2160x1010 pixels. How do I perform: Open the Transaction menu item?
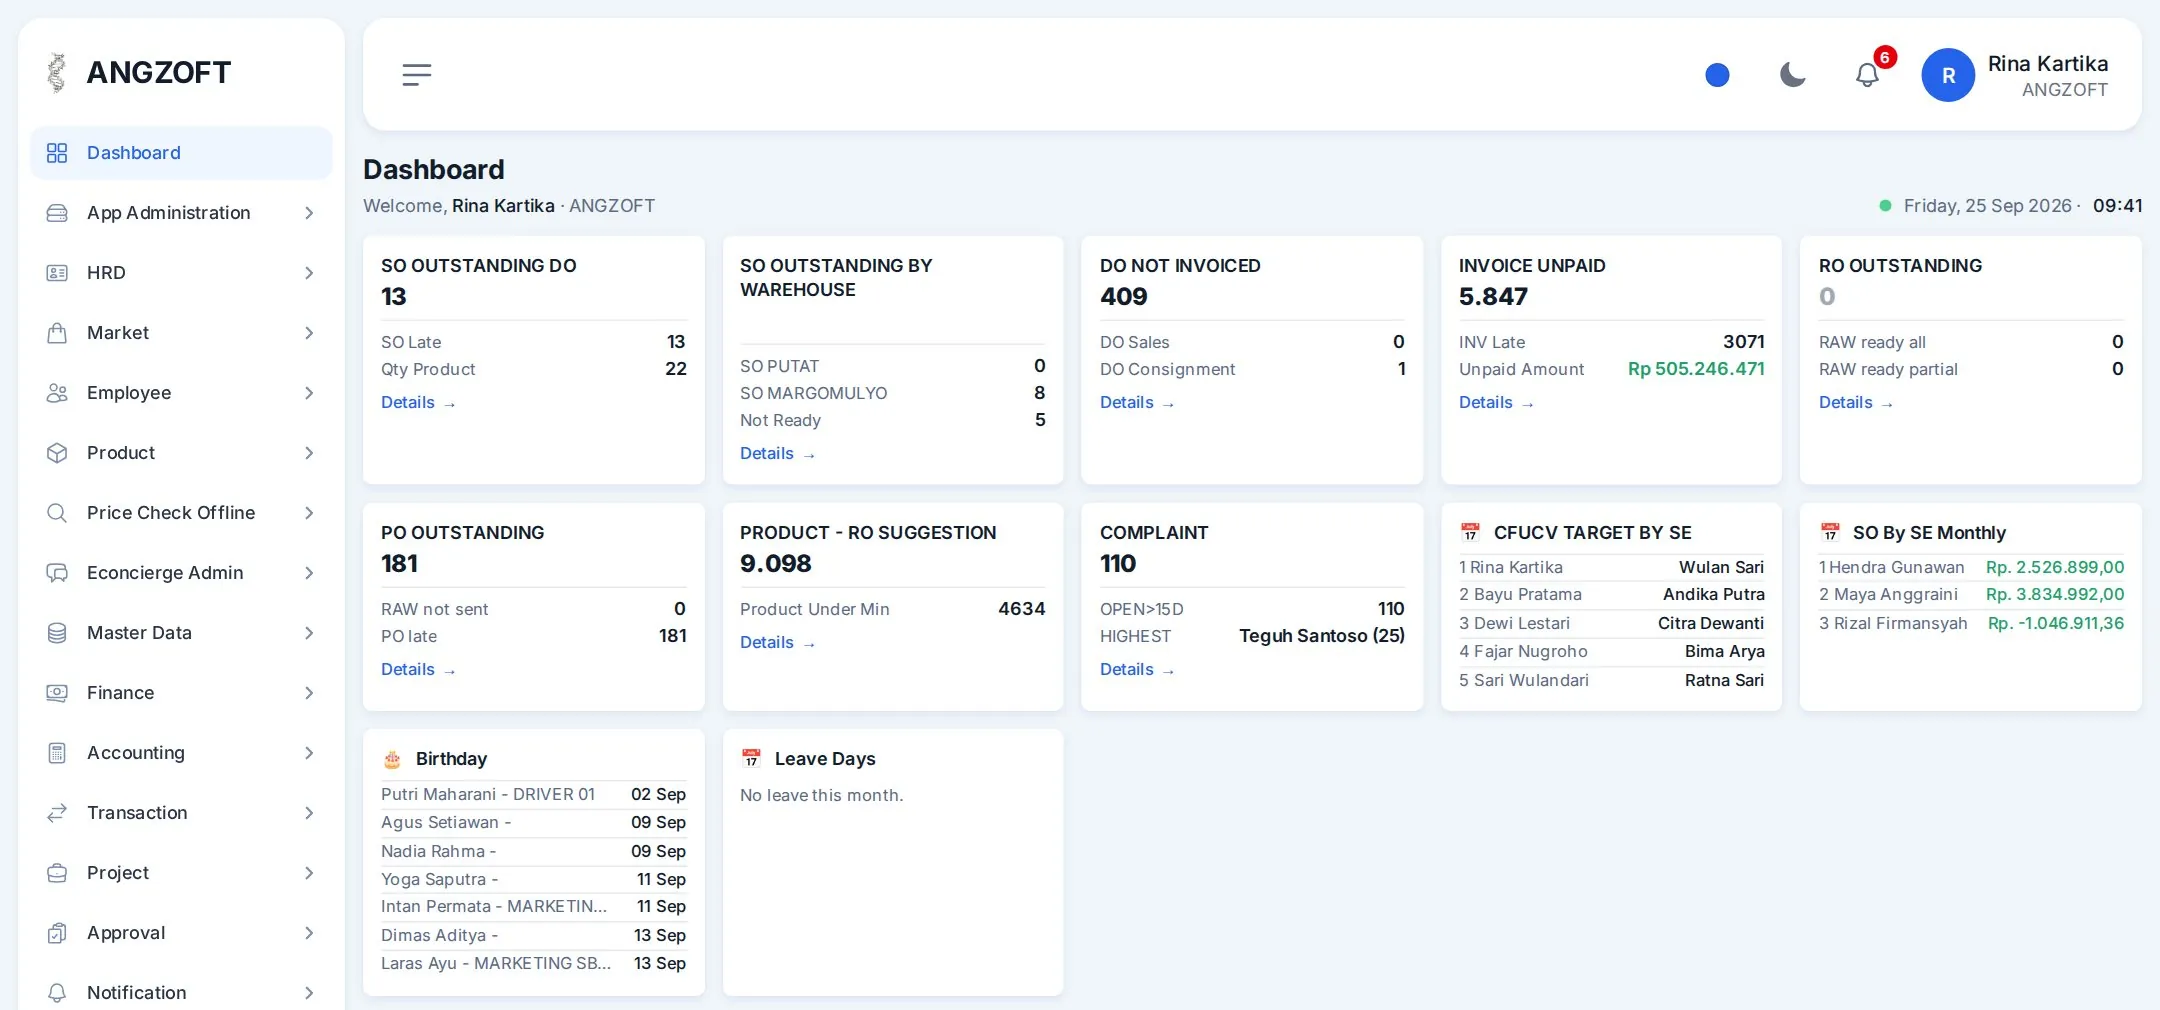pyautogui.click(x=181, y=813)
